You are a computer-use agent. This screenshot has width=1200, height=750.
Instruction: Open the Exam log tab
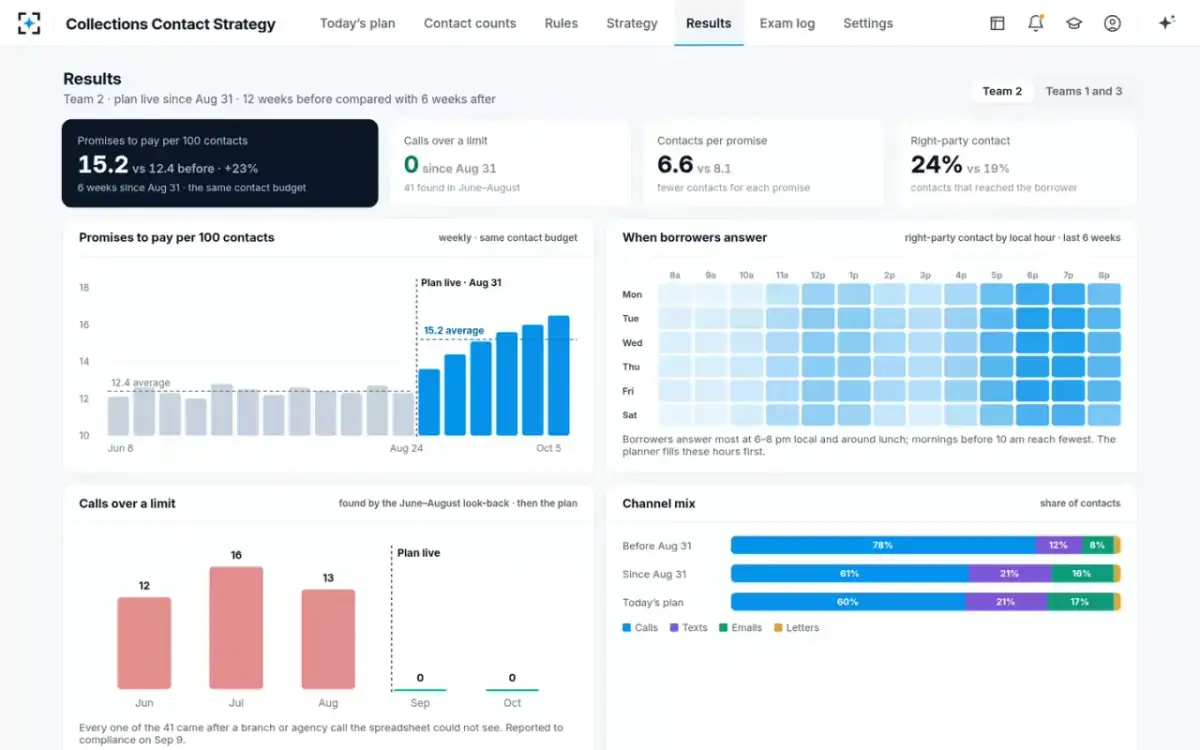tap(787, 23)
